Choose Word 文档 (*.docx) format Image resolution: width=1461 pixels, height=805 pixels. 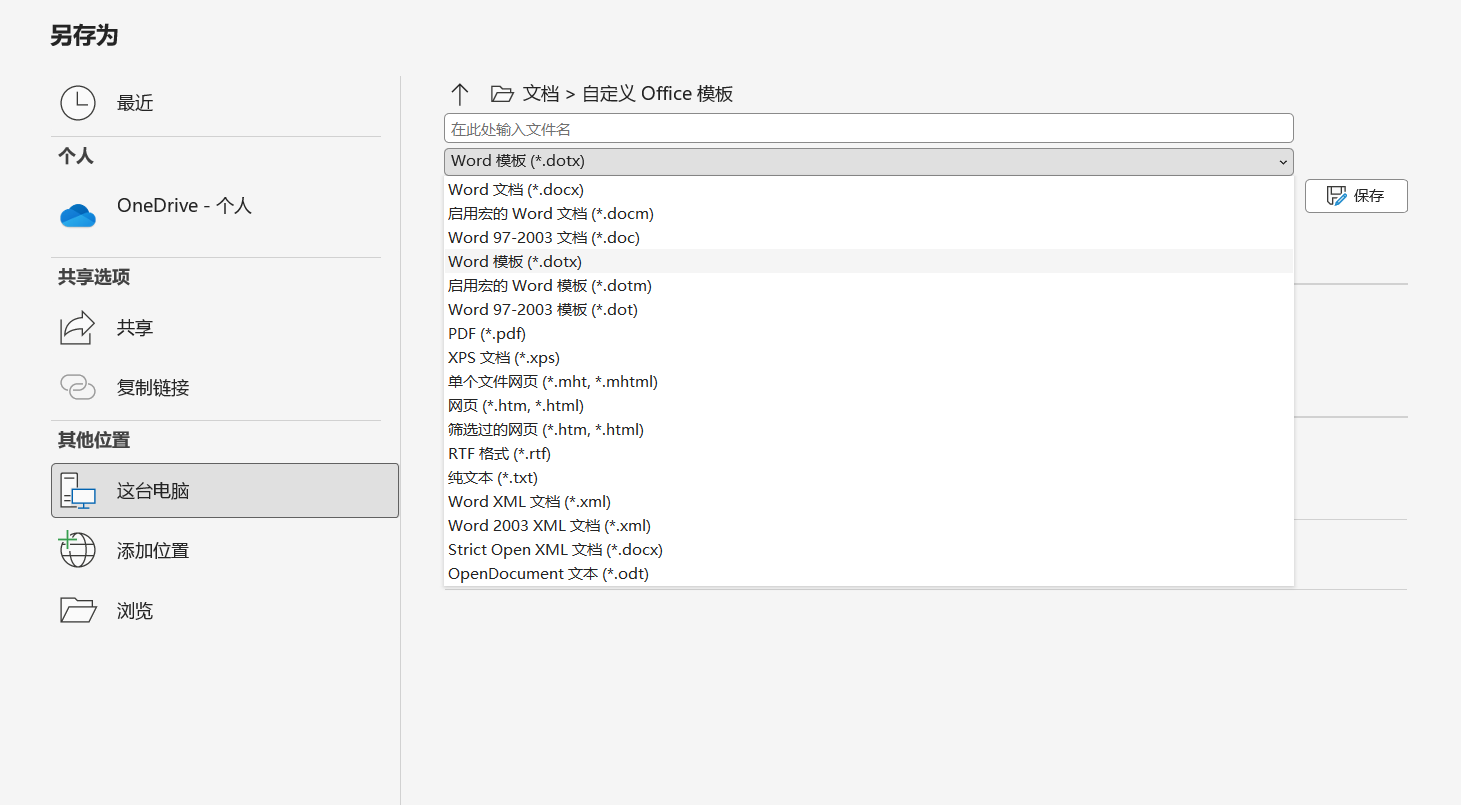pos(516,189)
